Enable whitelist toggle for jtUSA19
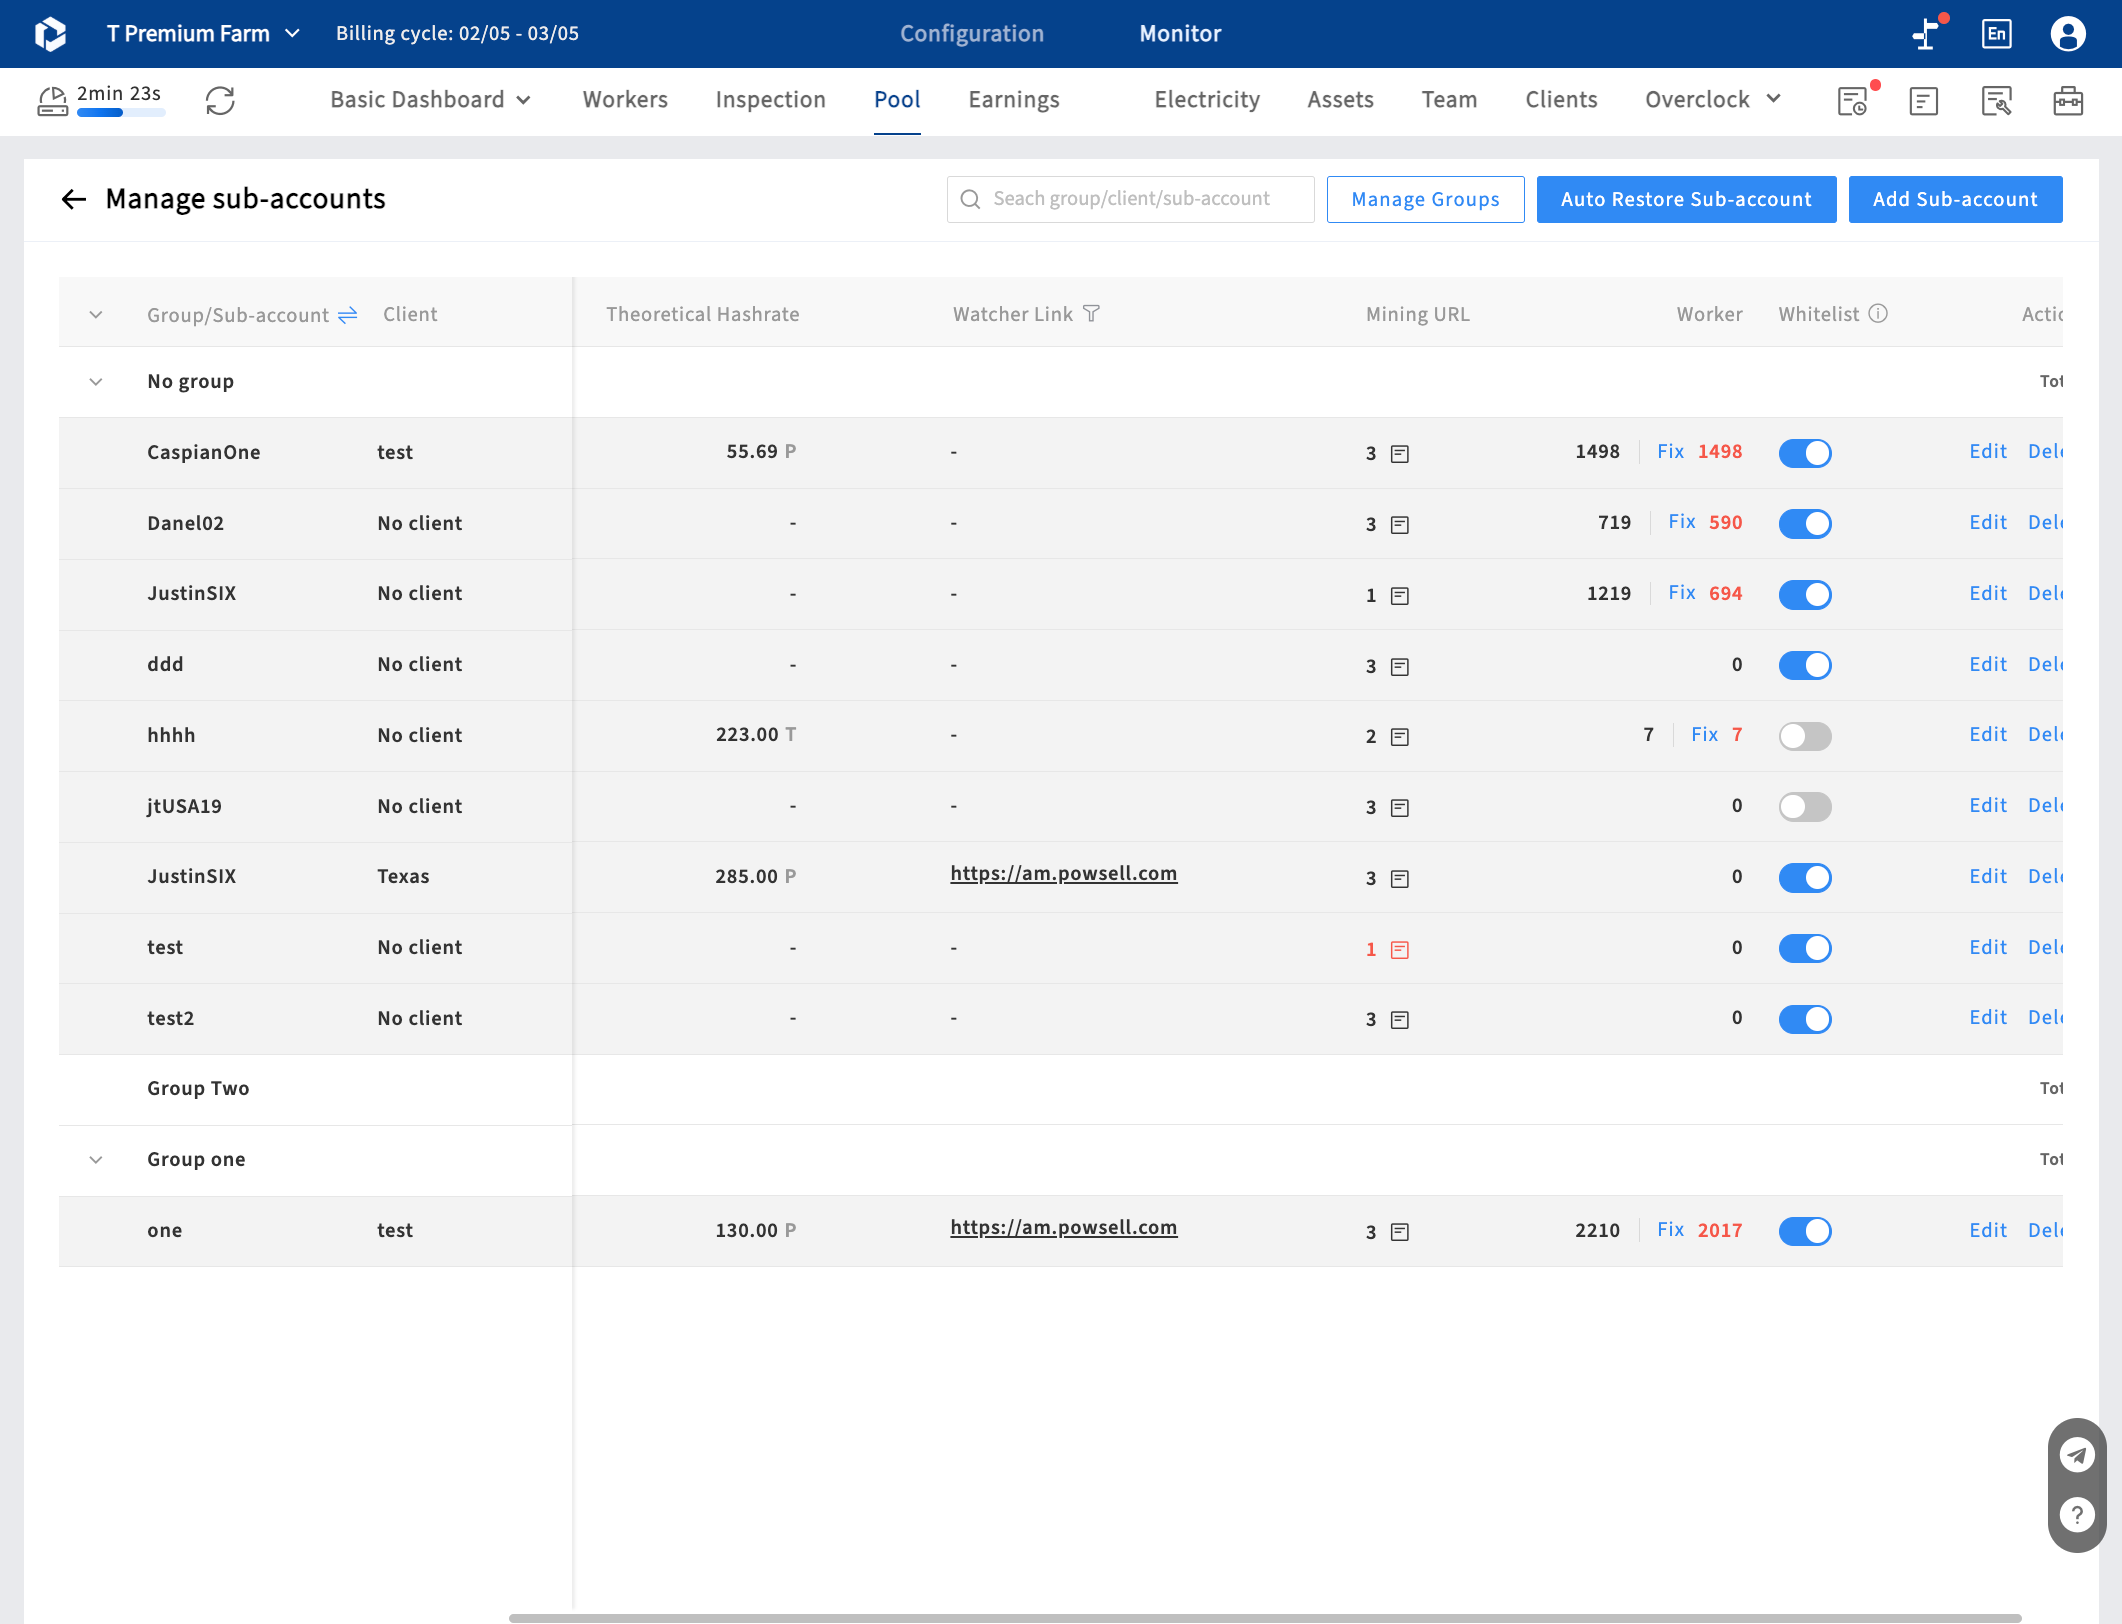The image size is (2122, 1624). pos(1804,807)
